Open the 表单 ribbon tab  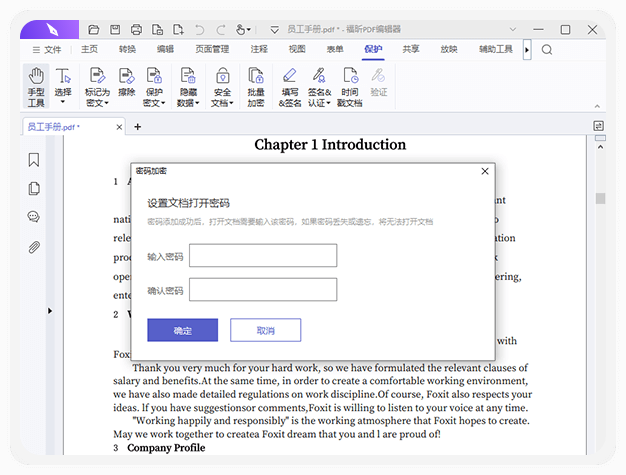pyautogui.click(x=335, y=49)
